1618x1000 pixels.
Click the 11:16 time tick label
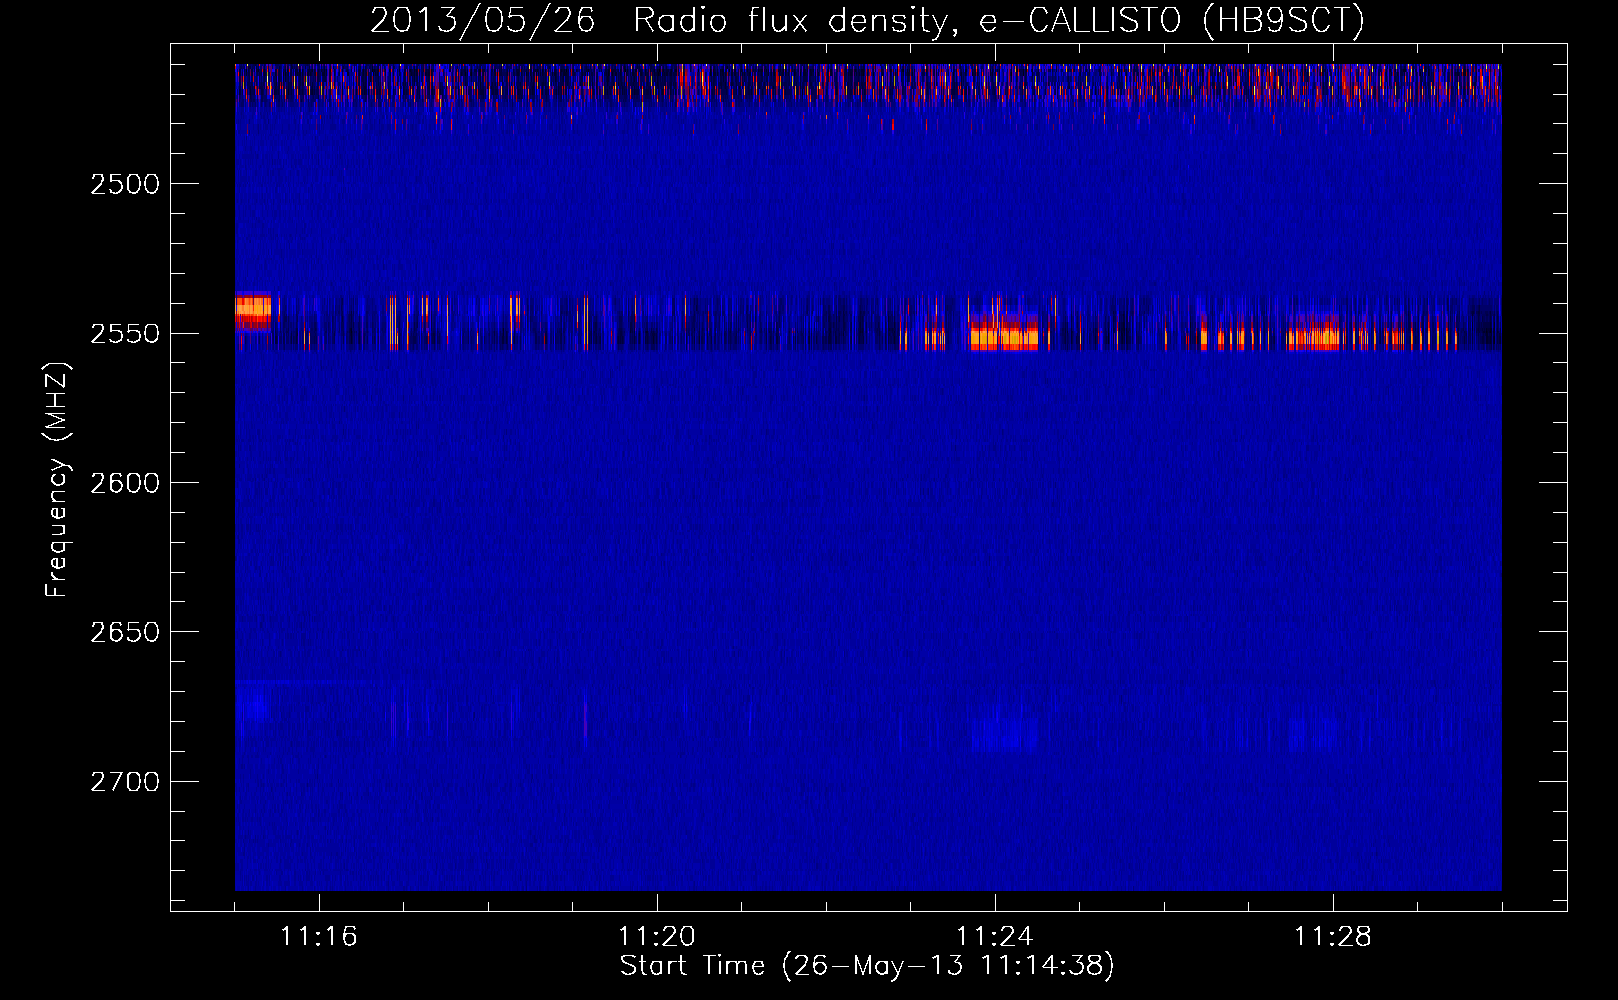(x=319, y=936)
